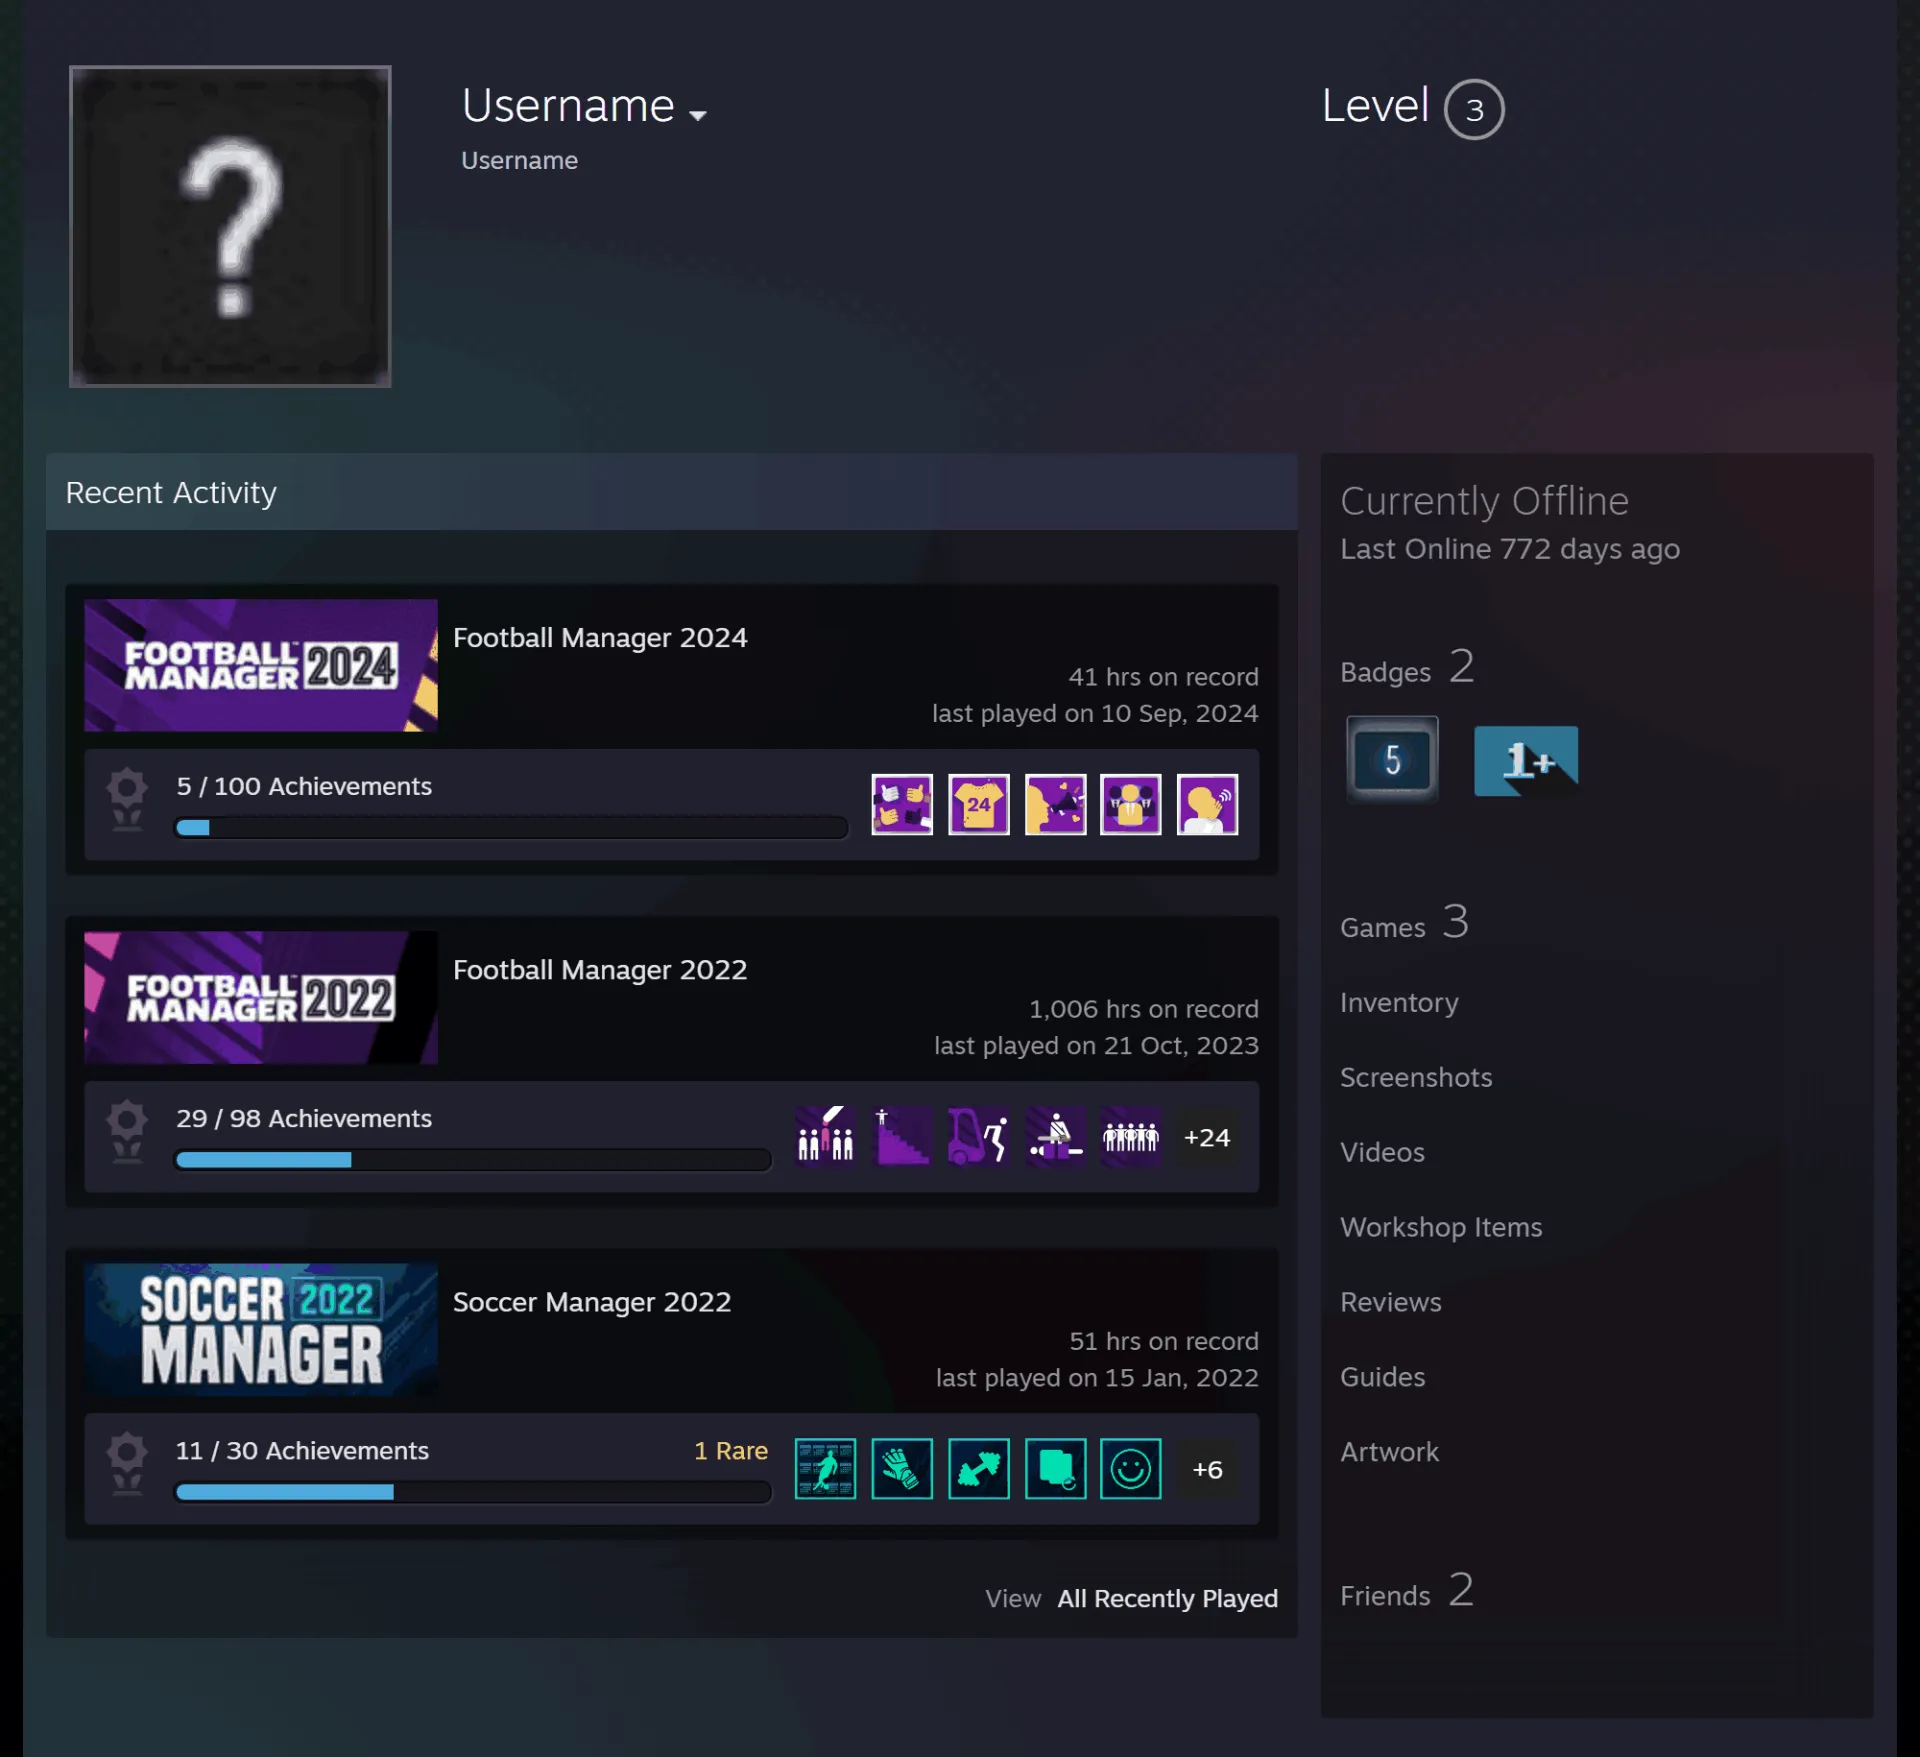Click the Soccer Manager dumbbell achievement icon
Viewport: 1920px width, 1757px height.
coord(979,1468)
